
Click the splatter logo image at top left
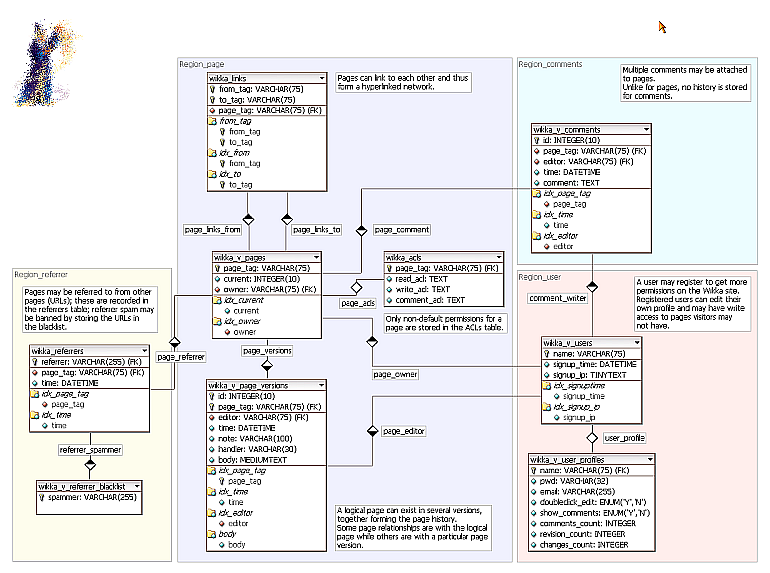click(46, 63)
